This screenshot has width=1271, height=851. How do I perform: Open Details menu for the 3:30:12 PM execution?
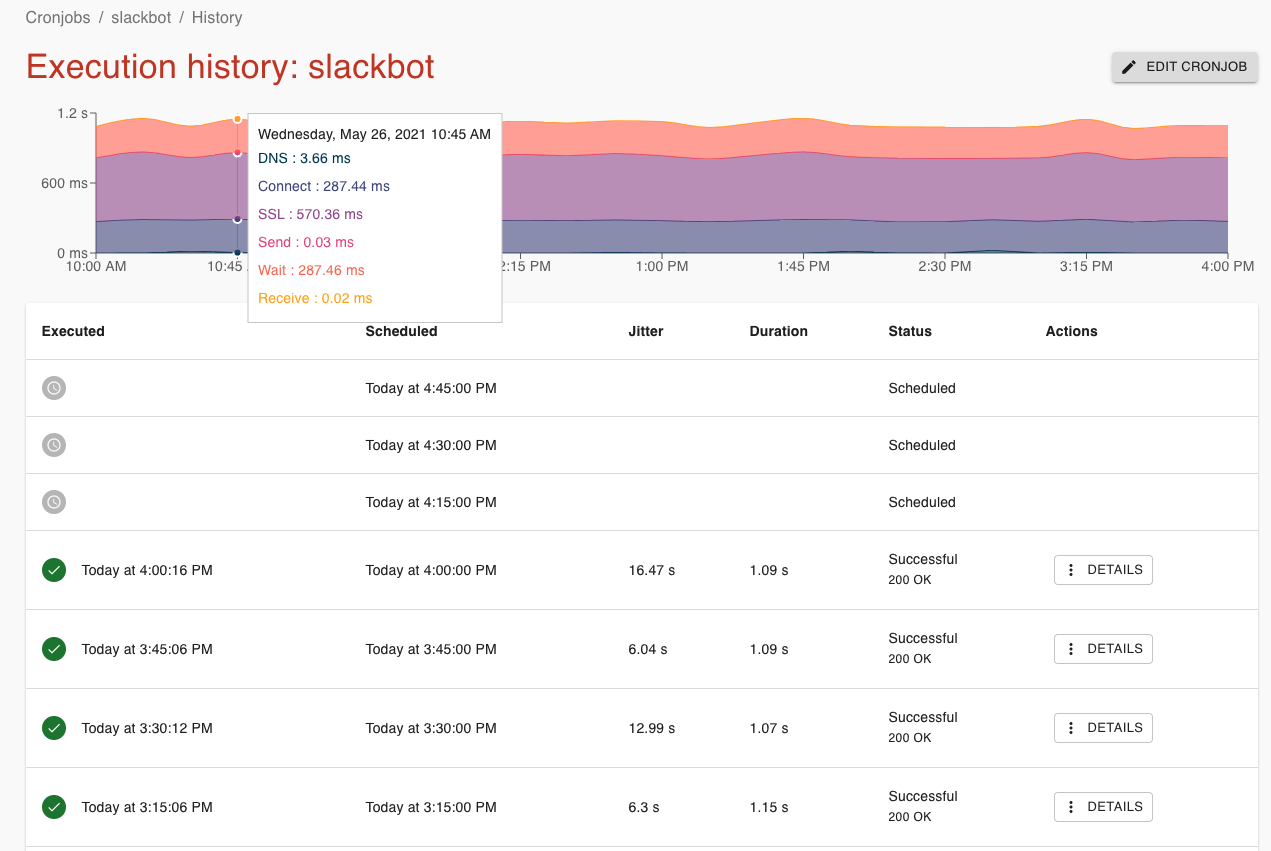tap(1103, 728)
